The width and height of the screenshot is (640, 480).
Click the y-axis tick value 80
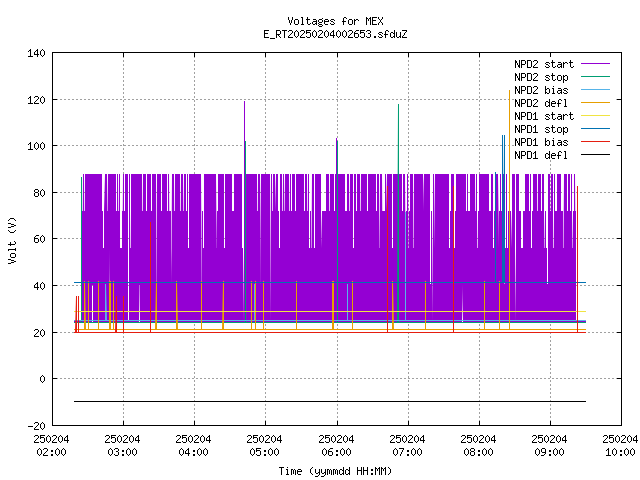coord(39,193)
